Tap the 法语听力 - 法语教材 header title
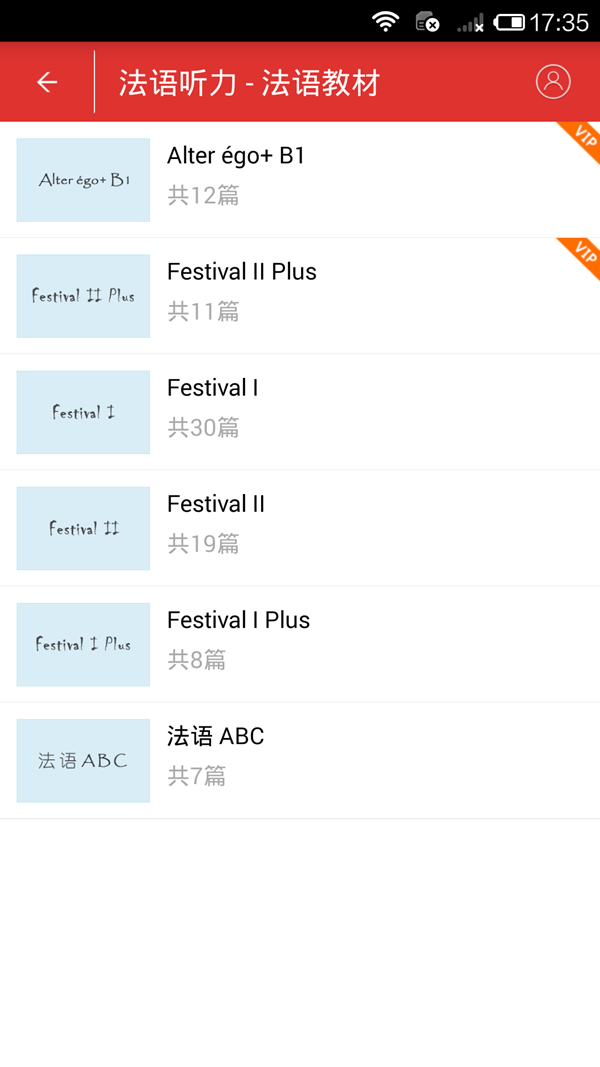Viewport: 600px width, 1067px height. (249, 83)
